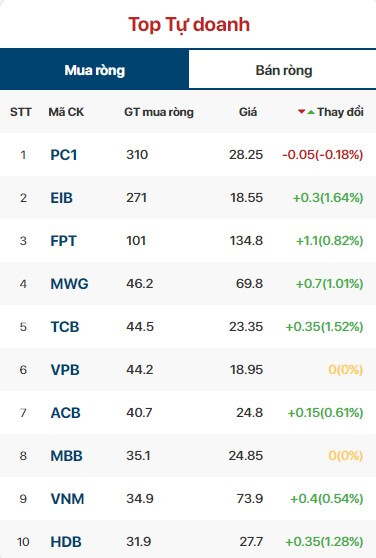Click the green up-arrow sort icon
The image size is (376, 558).
[311, 112]
